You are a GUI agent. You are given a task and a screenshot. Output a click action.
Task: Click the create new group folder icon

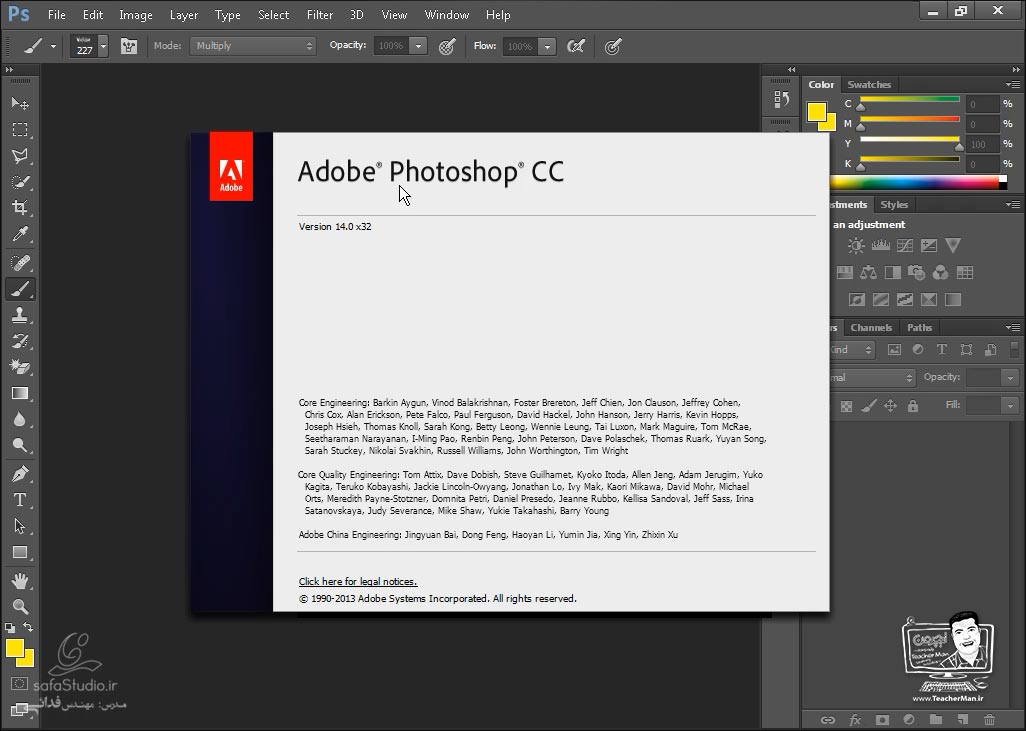coord(936,720)
